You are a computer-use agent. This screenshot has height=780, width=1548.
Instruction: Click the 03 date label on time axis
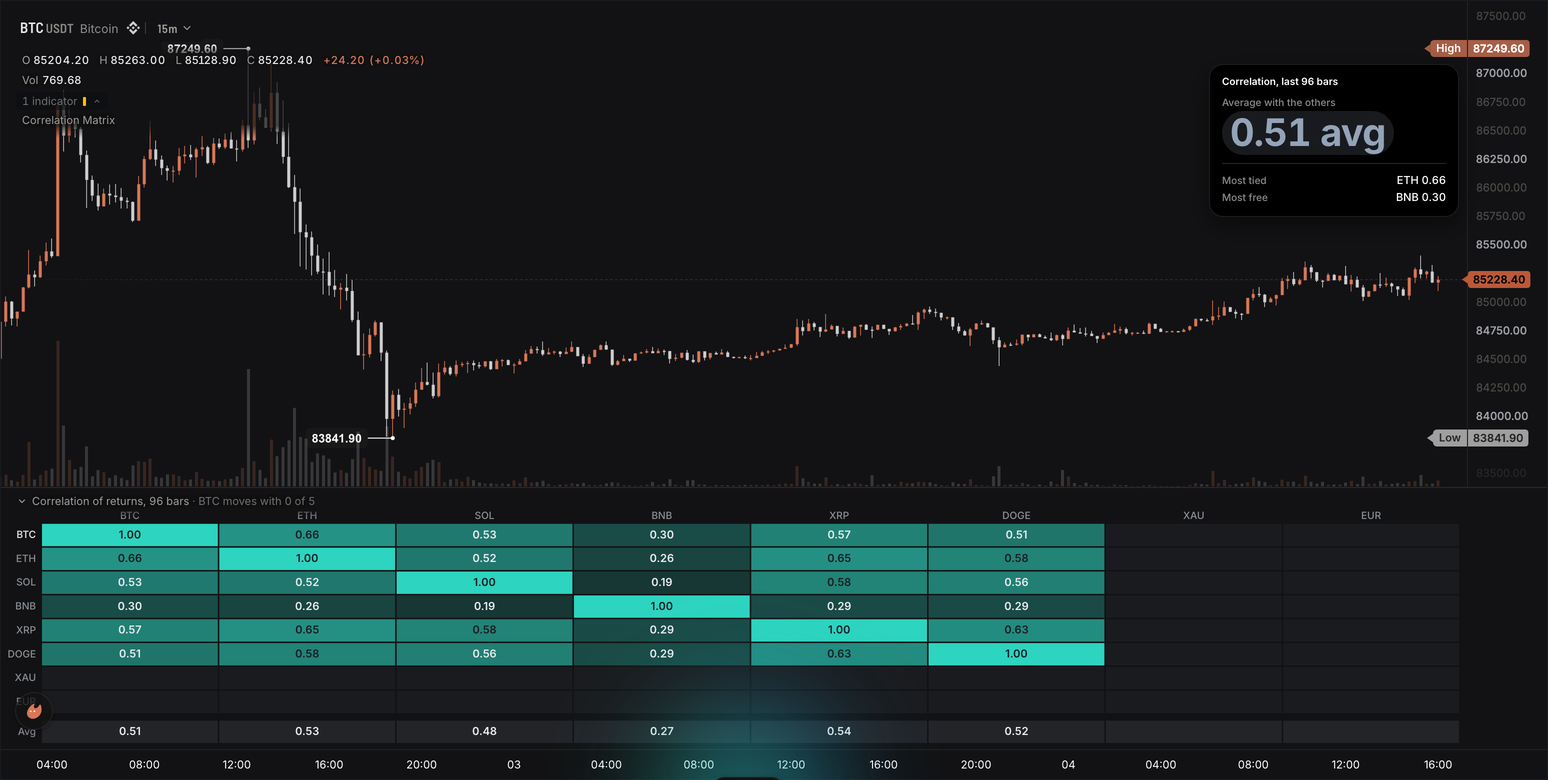514,765
